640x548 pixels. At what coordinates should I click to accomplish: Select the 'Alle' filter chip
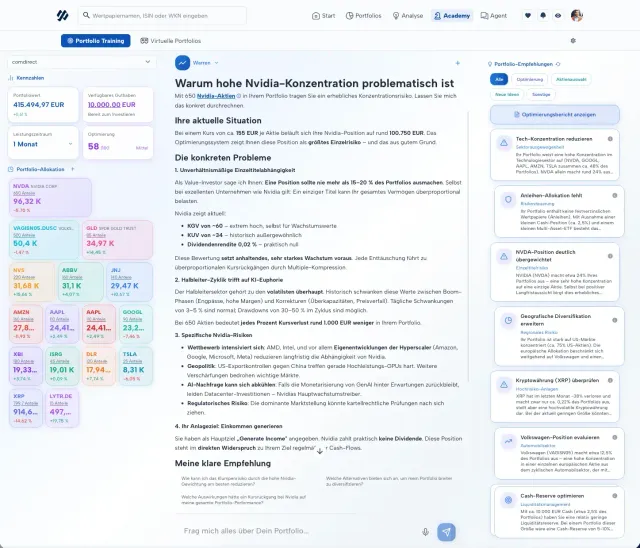[x=499, y=78]
